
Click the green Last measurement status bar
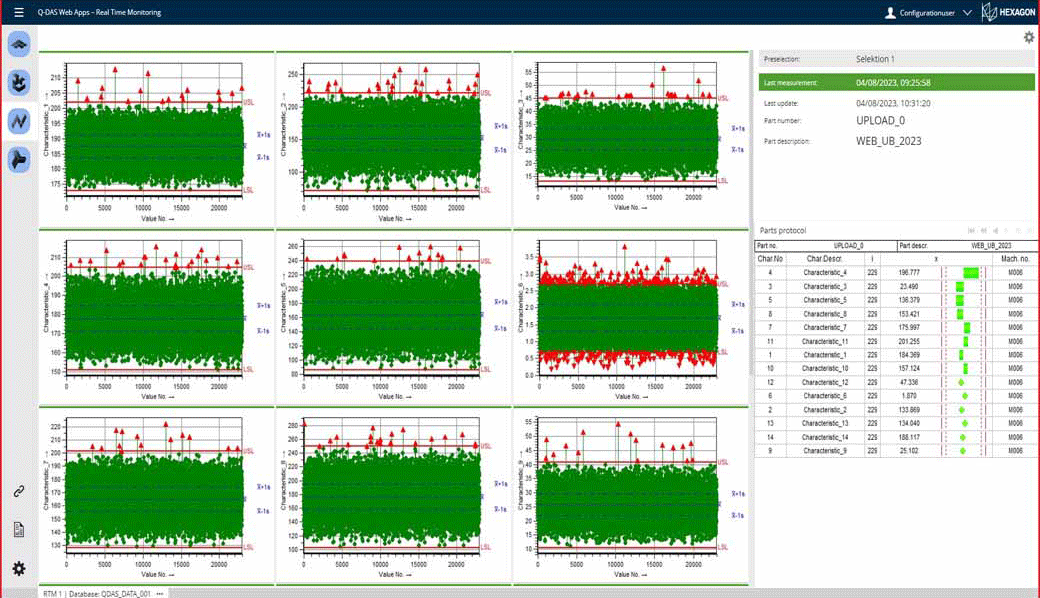[896, 82]
